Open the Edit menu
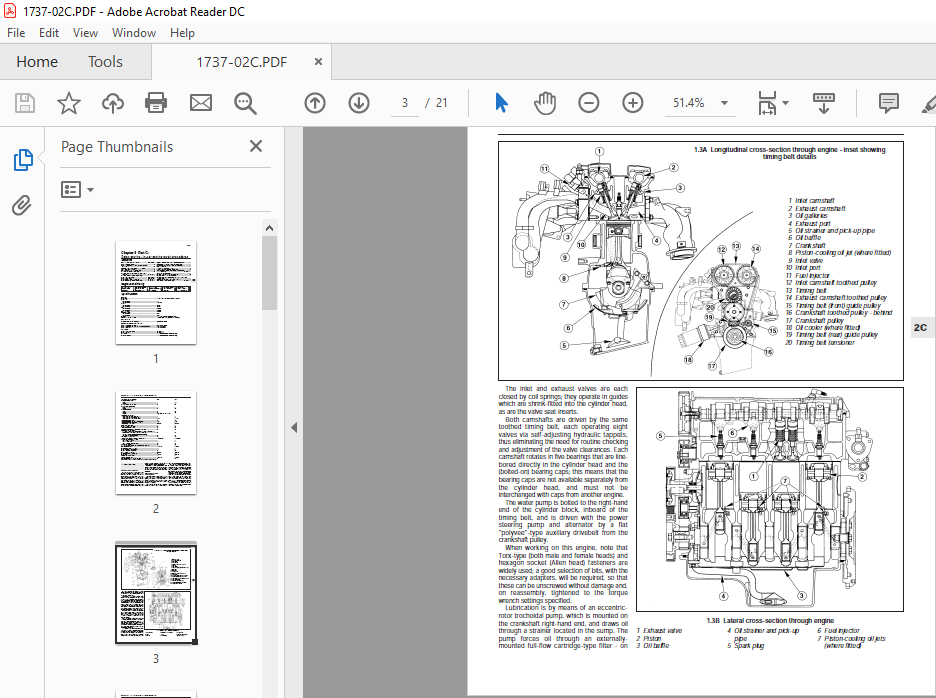The height and width of the screenshot is (698, 936). click(49, 33)
